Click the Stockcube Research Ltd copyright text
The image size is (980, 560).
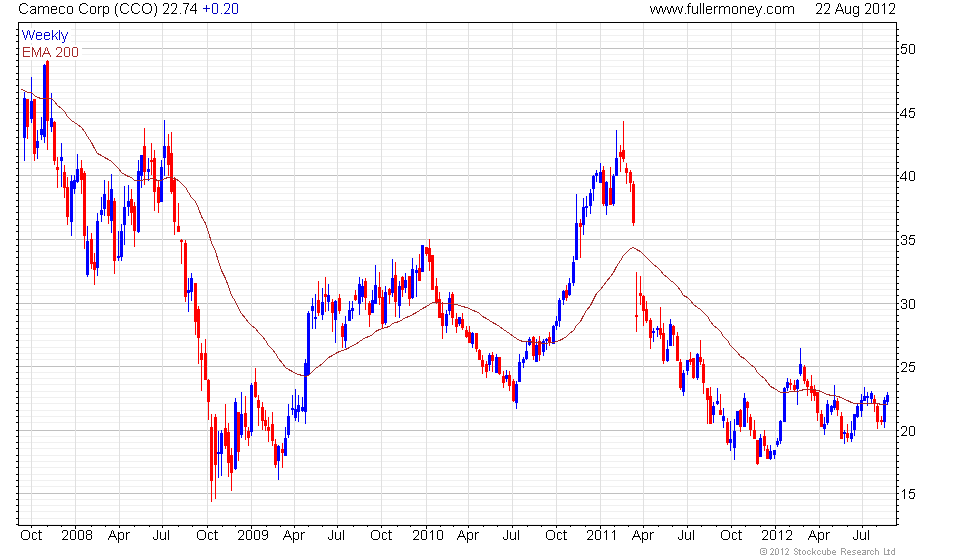(827, 552)
